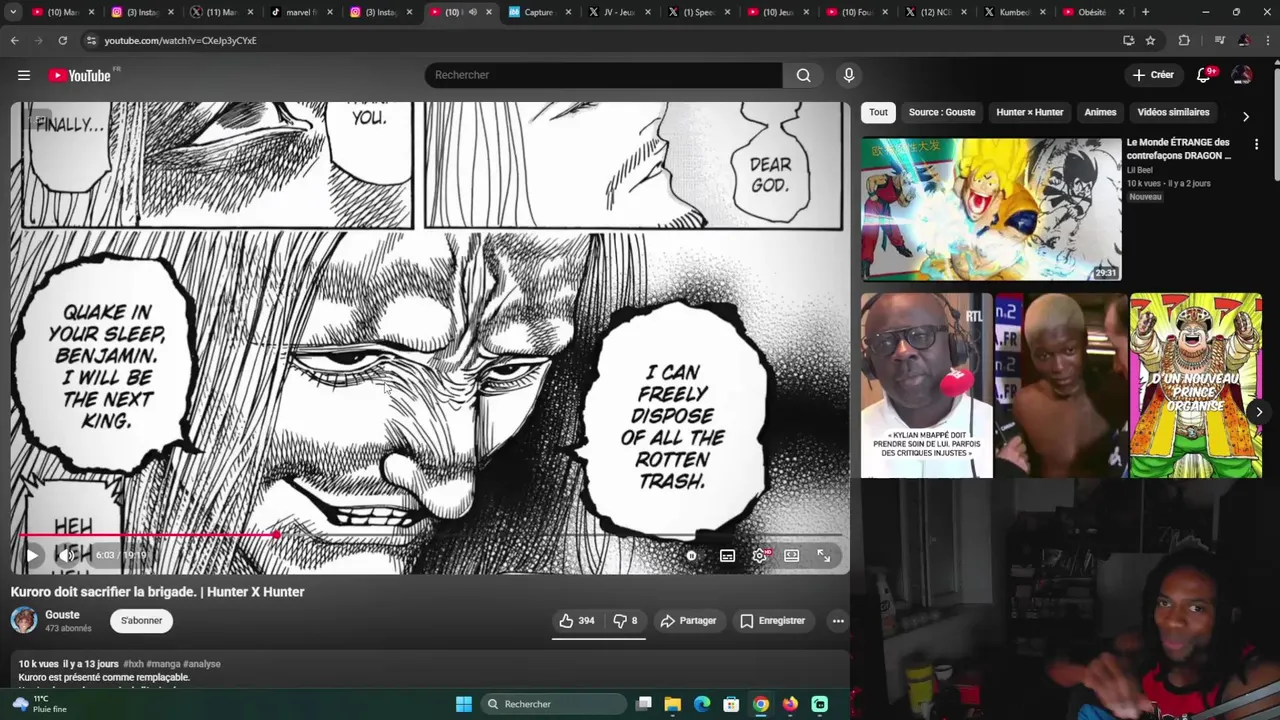Screen dimensions: 1280x720
Task: Start voice search with the microphone icon
Action: pos(849,75)
